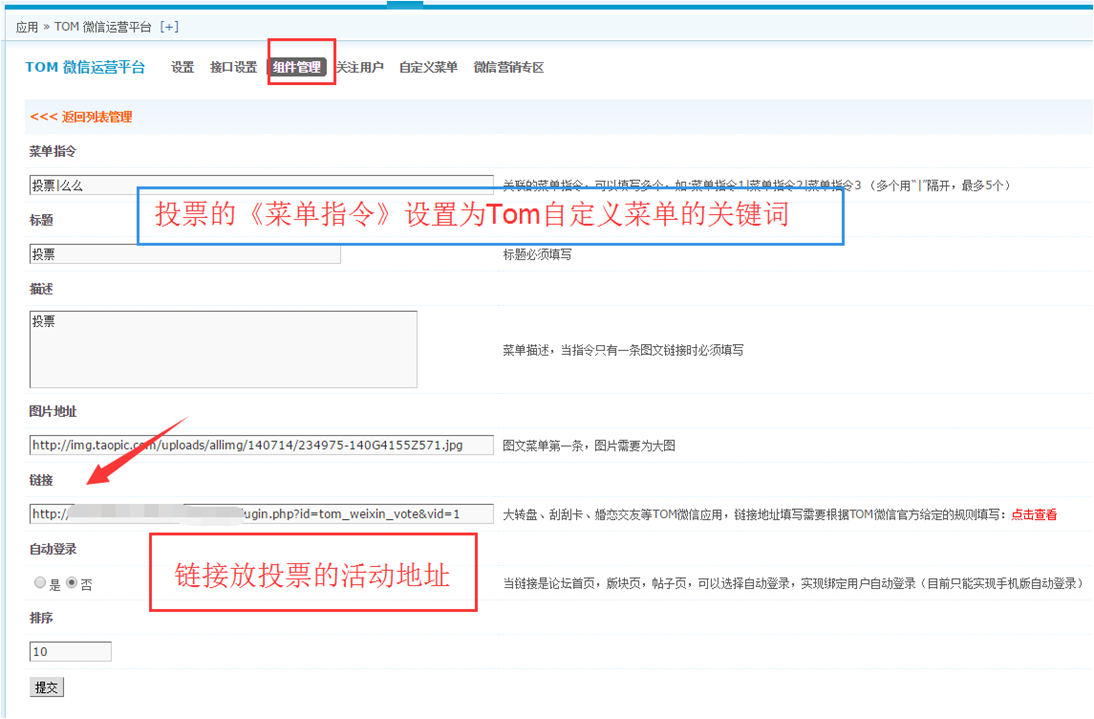
Task: Open the 设置 tab
Action: pos(182,67)
